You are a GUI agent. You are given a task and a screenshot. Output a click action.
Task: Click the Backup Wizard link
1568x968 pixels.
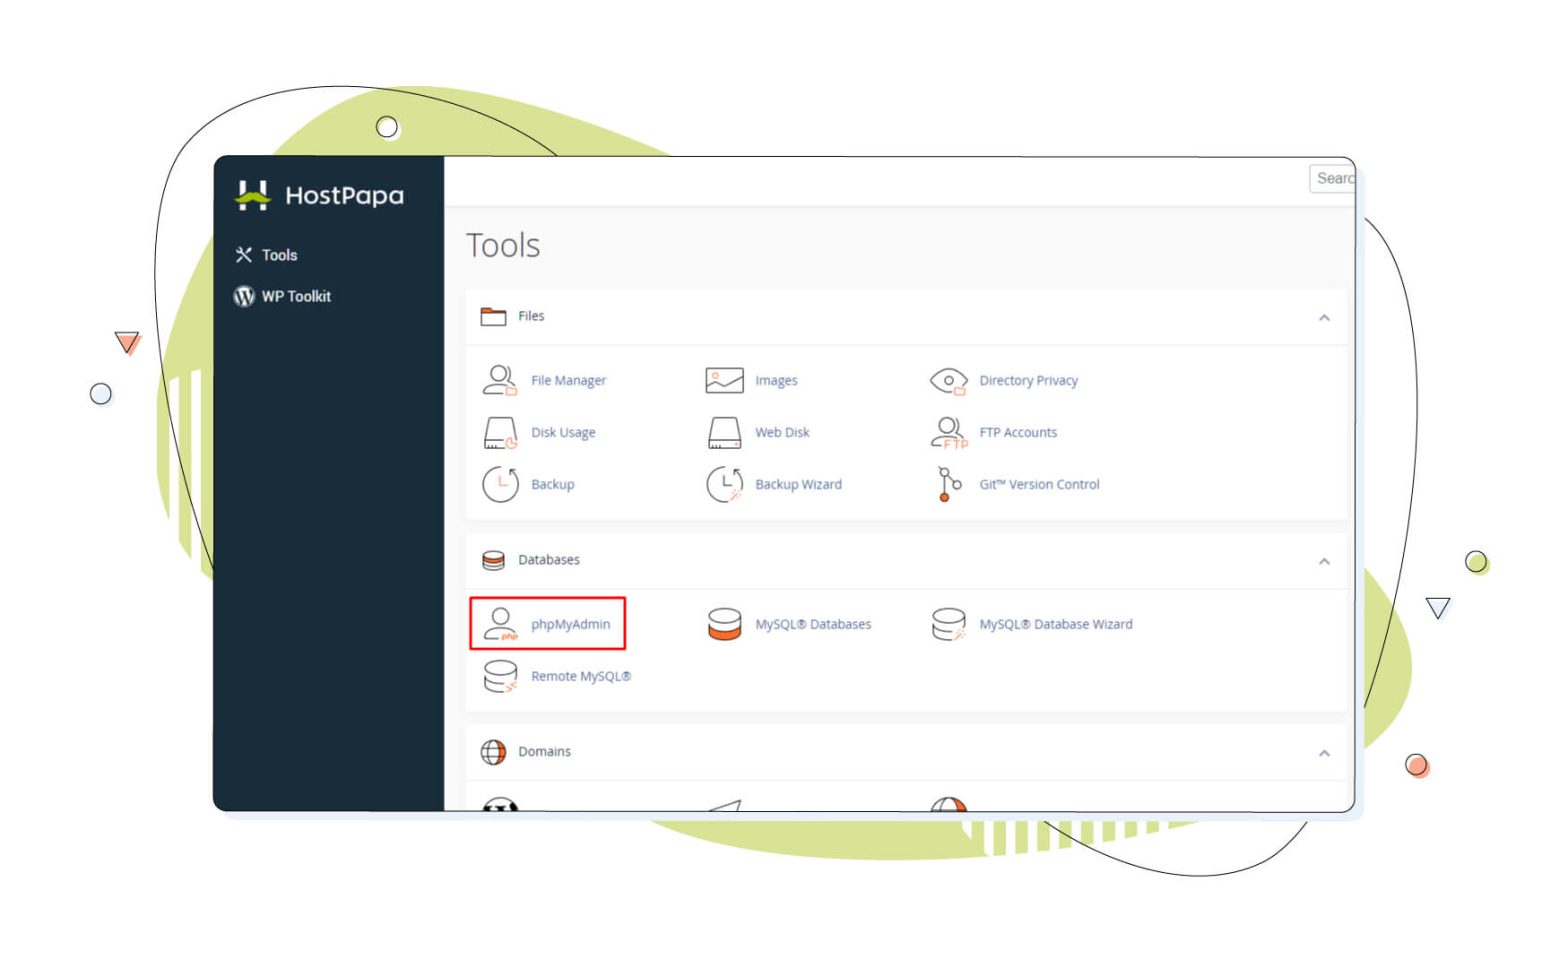[798, 485]
